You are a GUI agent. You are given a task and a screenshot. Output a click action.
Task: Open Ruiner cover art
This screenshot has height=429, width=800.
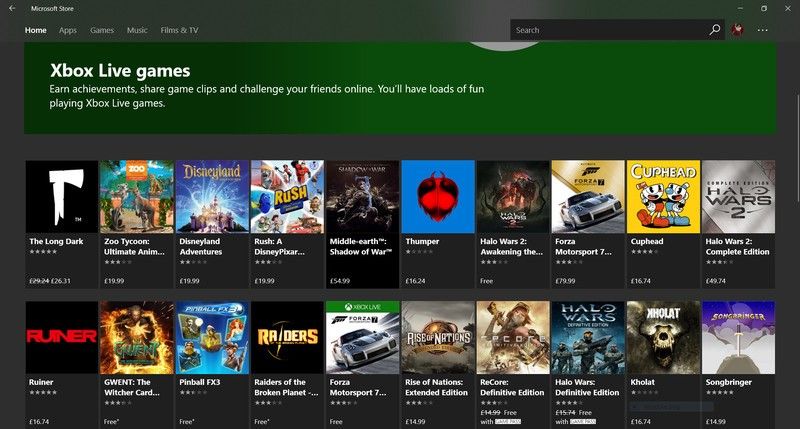(x=62, y=338)
